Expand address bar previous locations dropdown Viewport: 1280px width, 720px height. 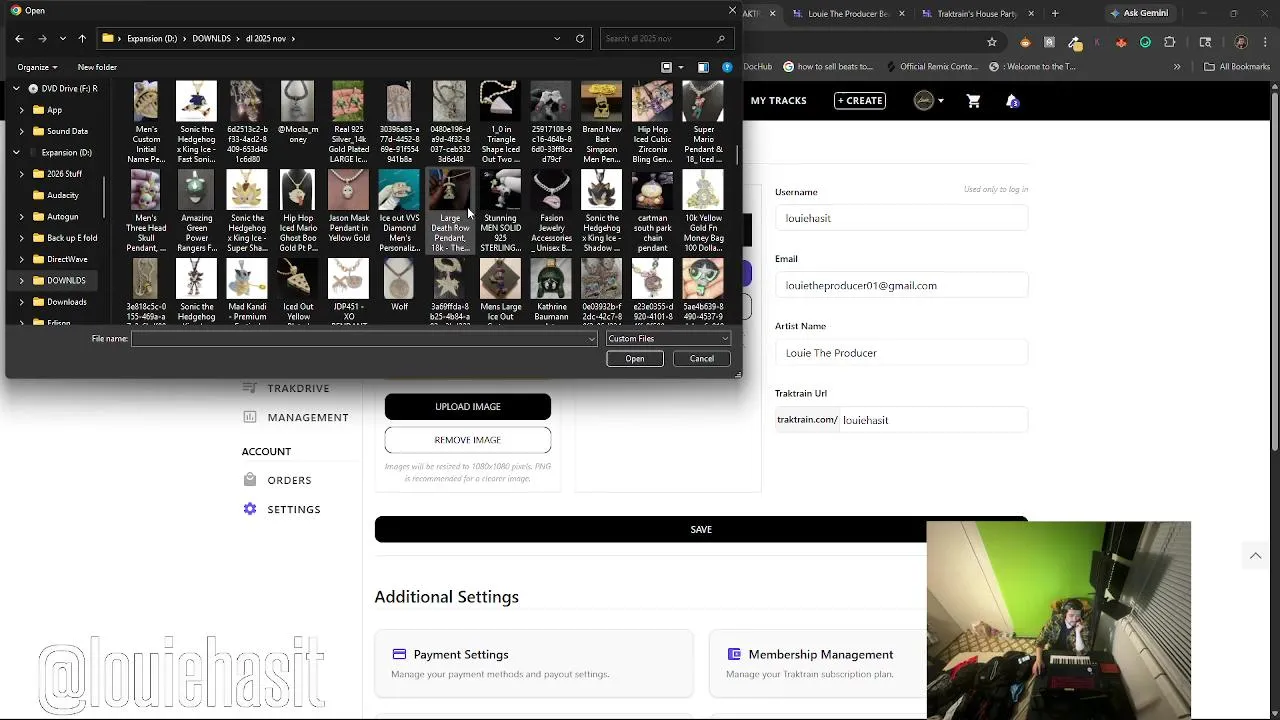click(557, 38)
